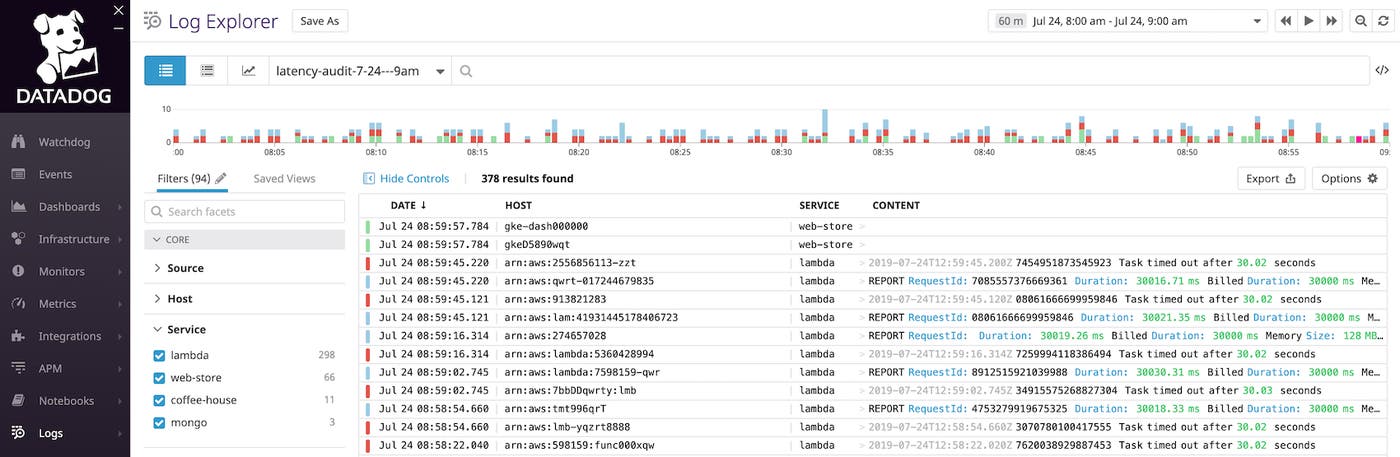Screen dimensions: 1400x457
Task: Click the 60 m time preset badge
Action: click(x=1009, y=21)
